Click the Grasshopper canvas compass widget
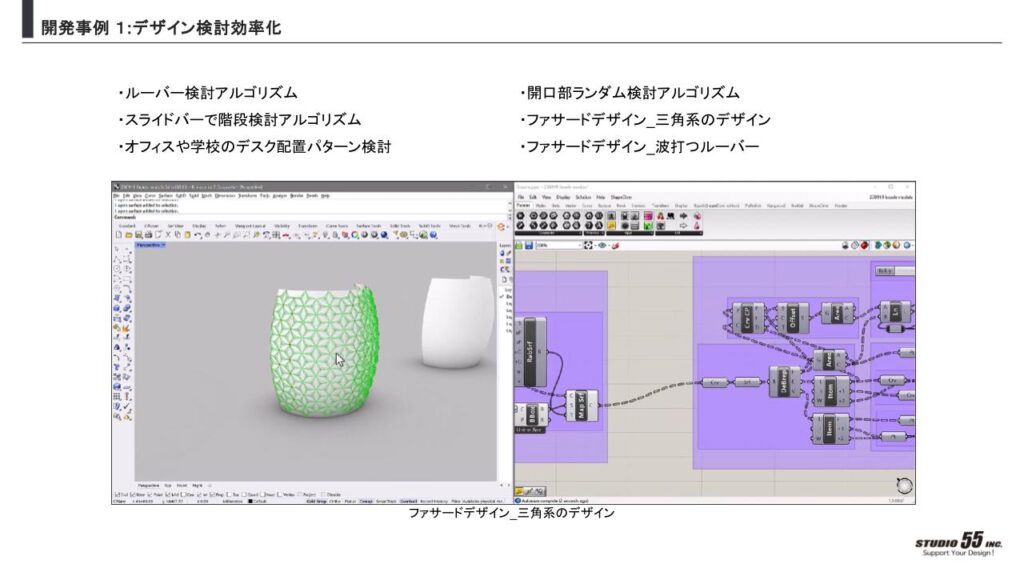The height and width of the screenshot is (576, 1024). tap(904, 485)
